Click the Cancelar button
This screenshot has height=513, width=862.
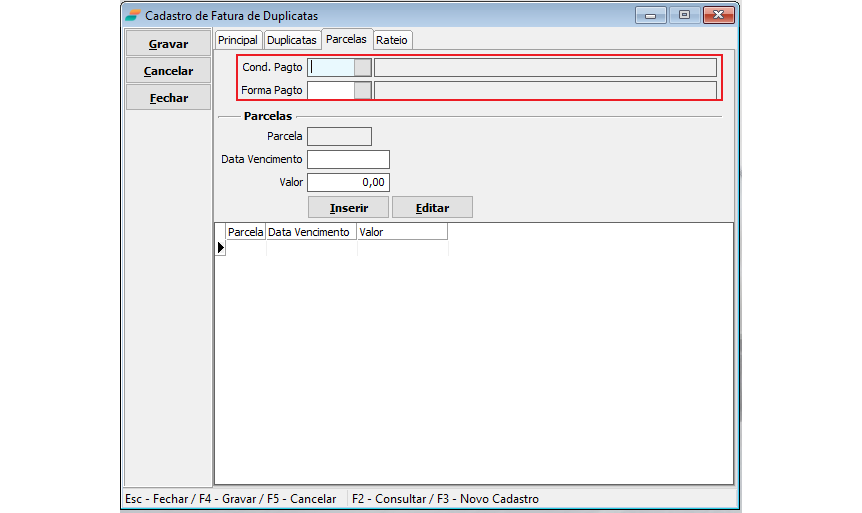coord(168,71)
